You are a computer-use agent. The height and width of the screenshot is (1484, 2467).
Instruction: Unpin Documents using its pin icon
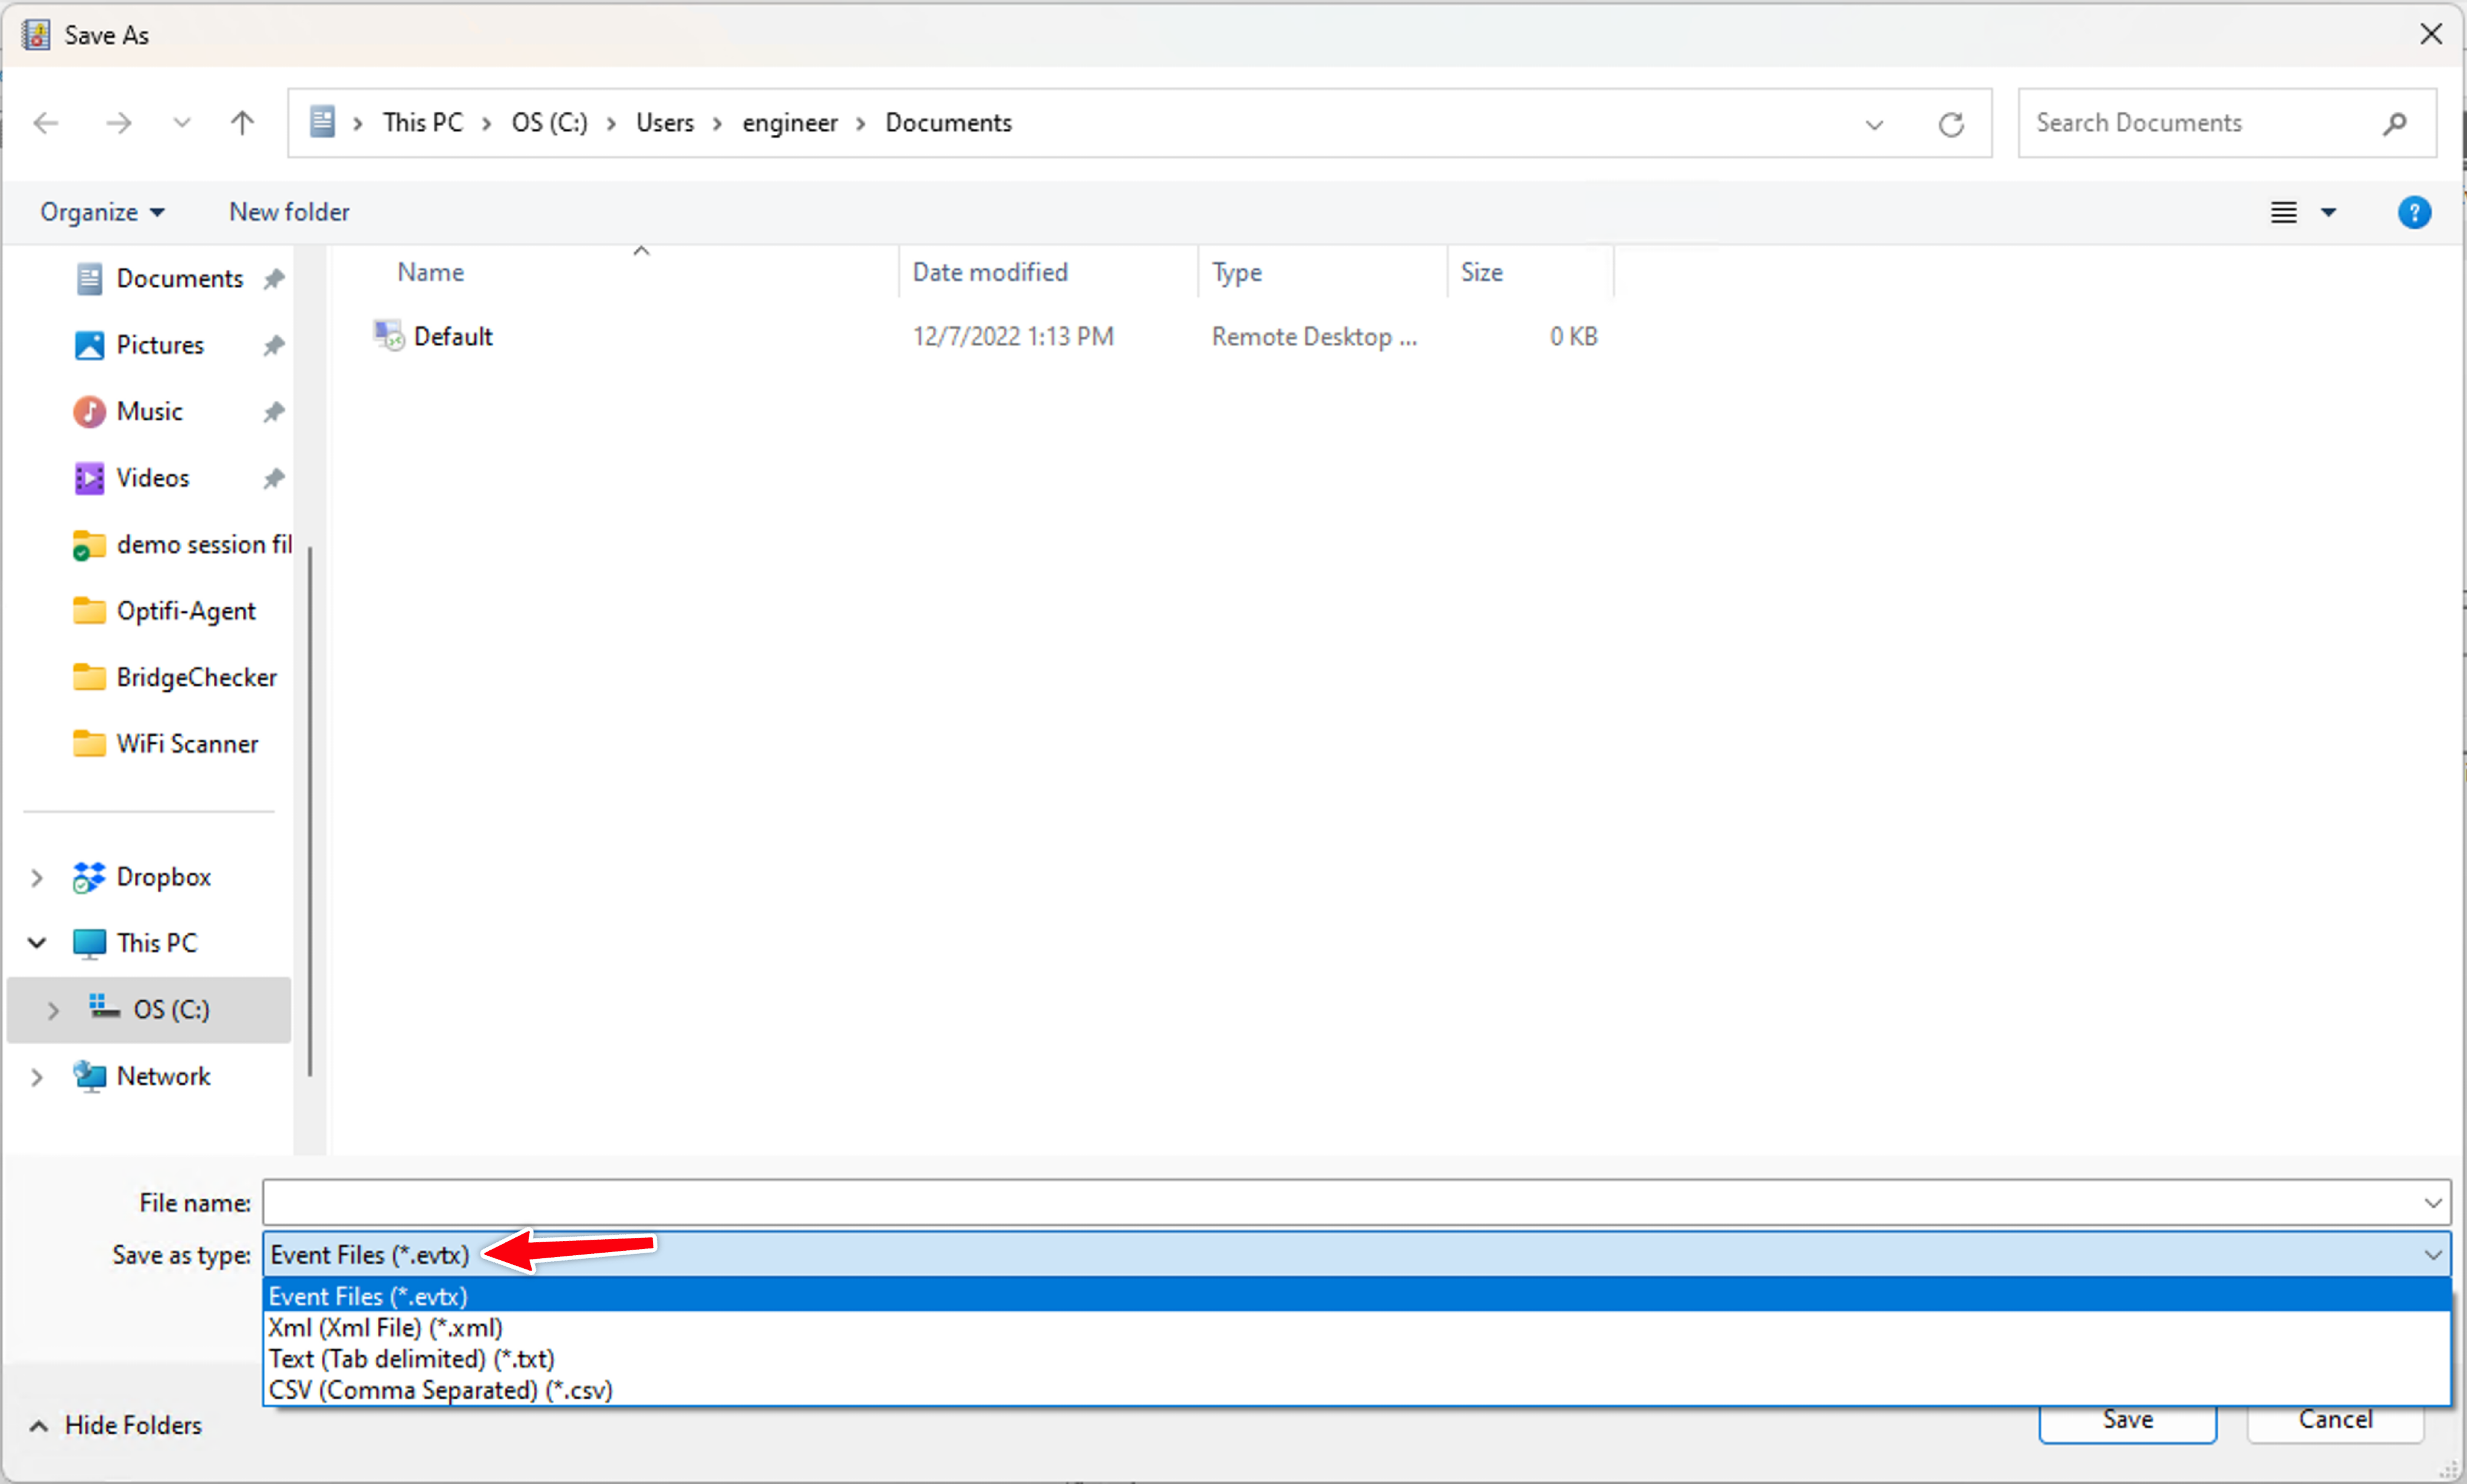[x=274, y=279]
